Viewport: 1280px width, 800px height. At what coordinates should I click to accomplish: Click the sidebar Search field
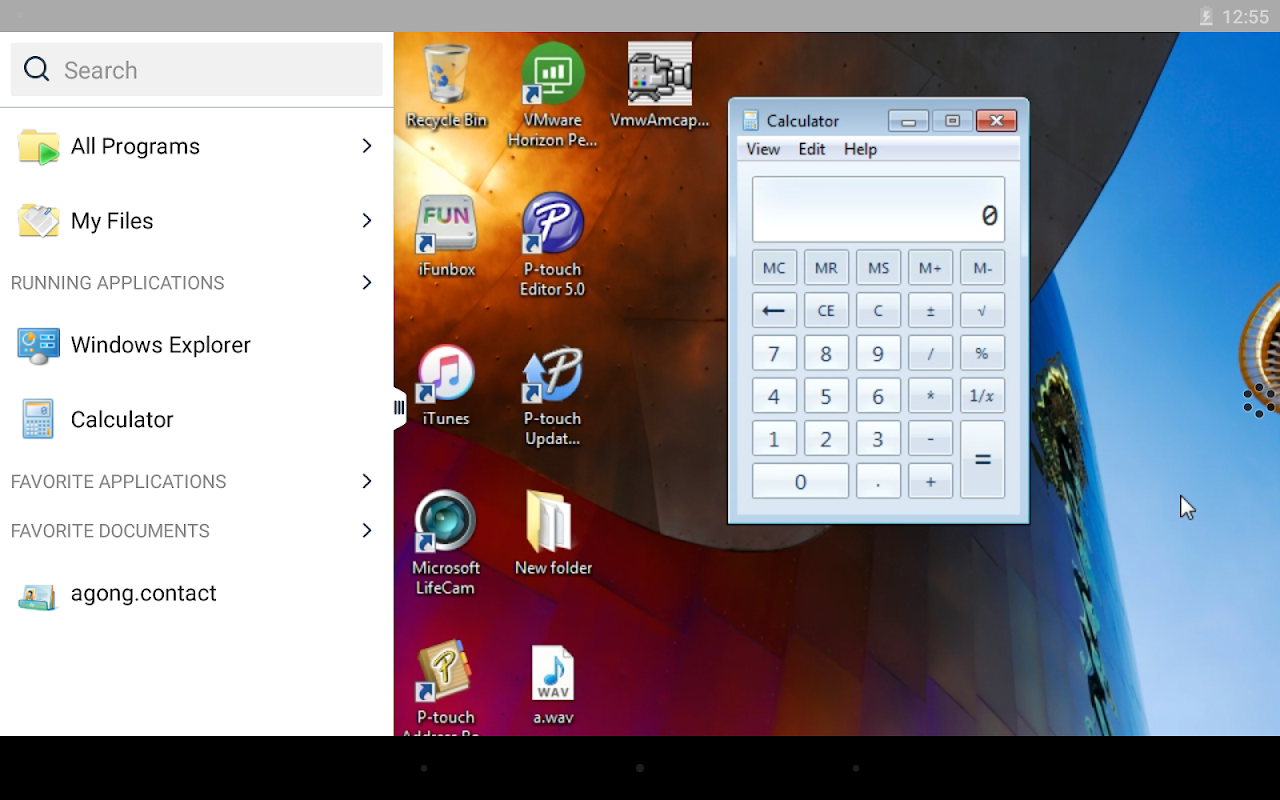[197, 70]
